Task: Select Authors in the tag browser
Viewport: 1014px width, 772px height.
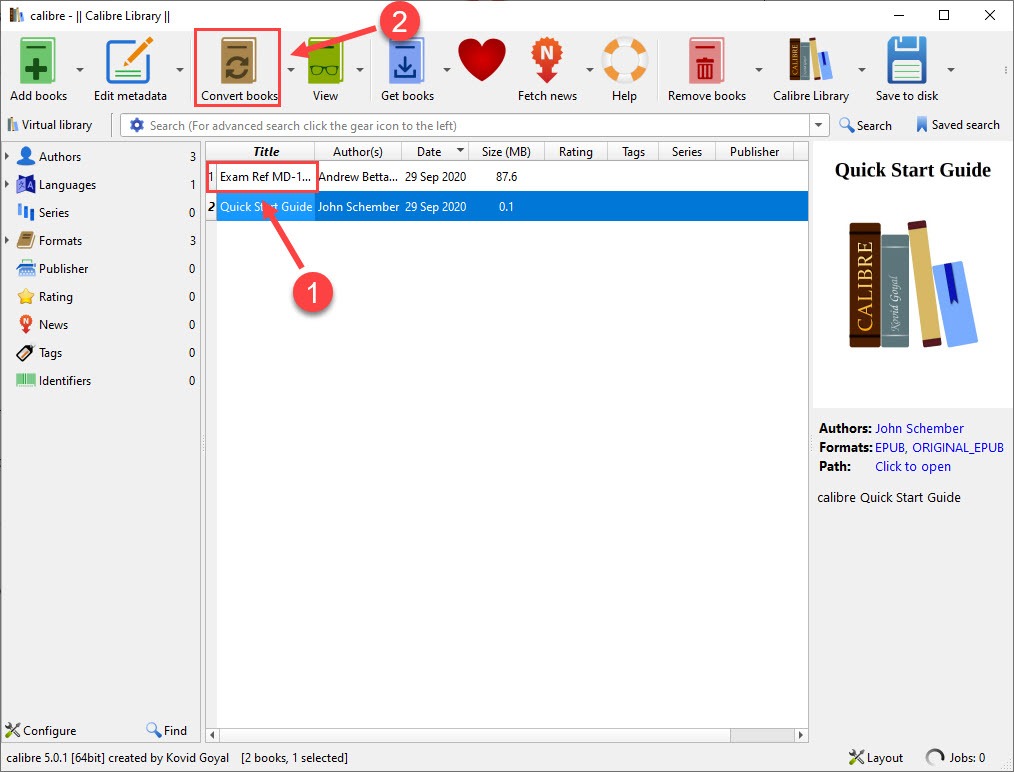Action: (59, 156)
